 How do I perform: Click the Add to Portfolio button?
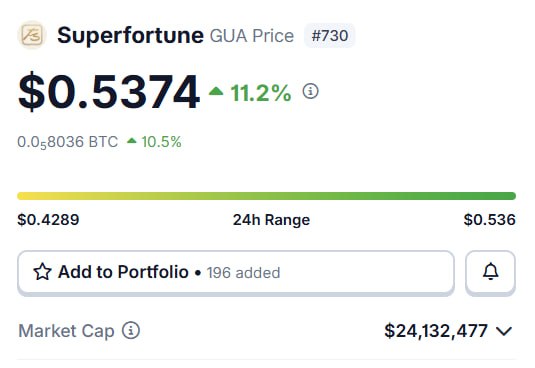[236, 272]
